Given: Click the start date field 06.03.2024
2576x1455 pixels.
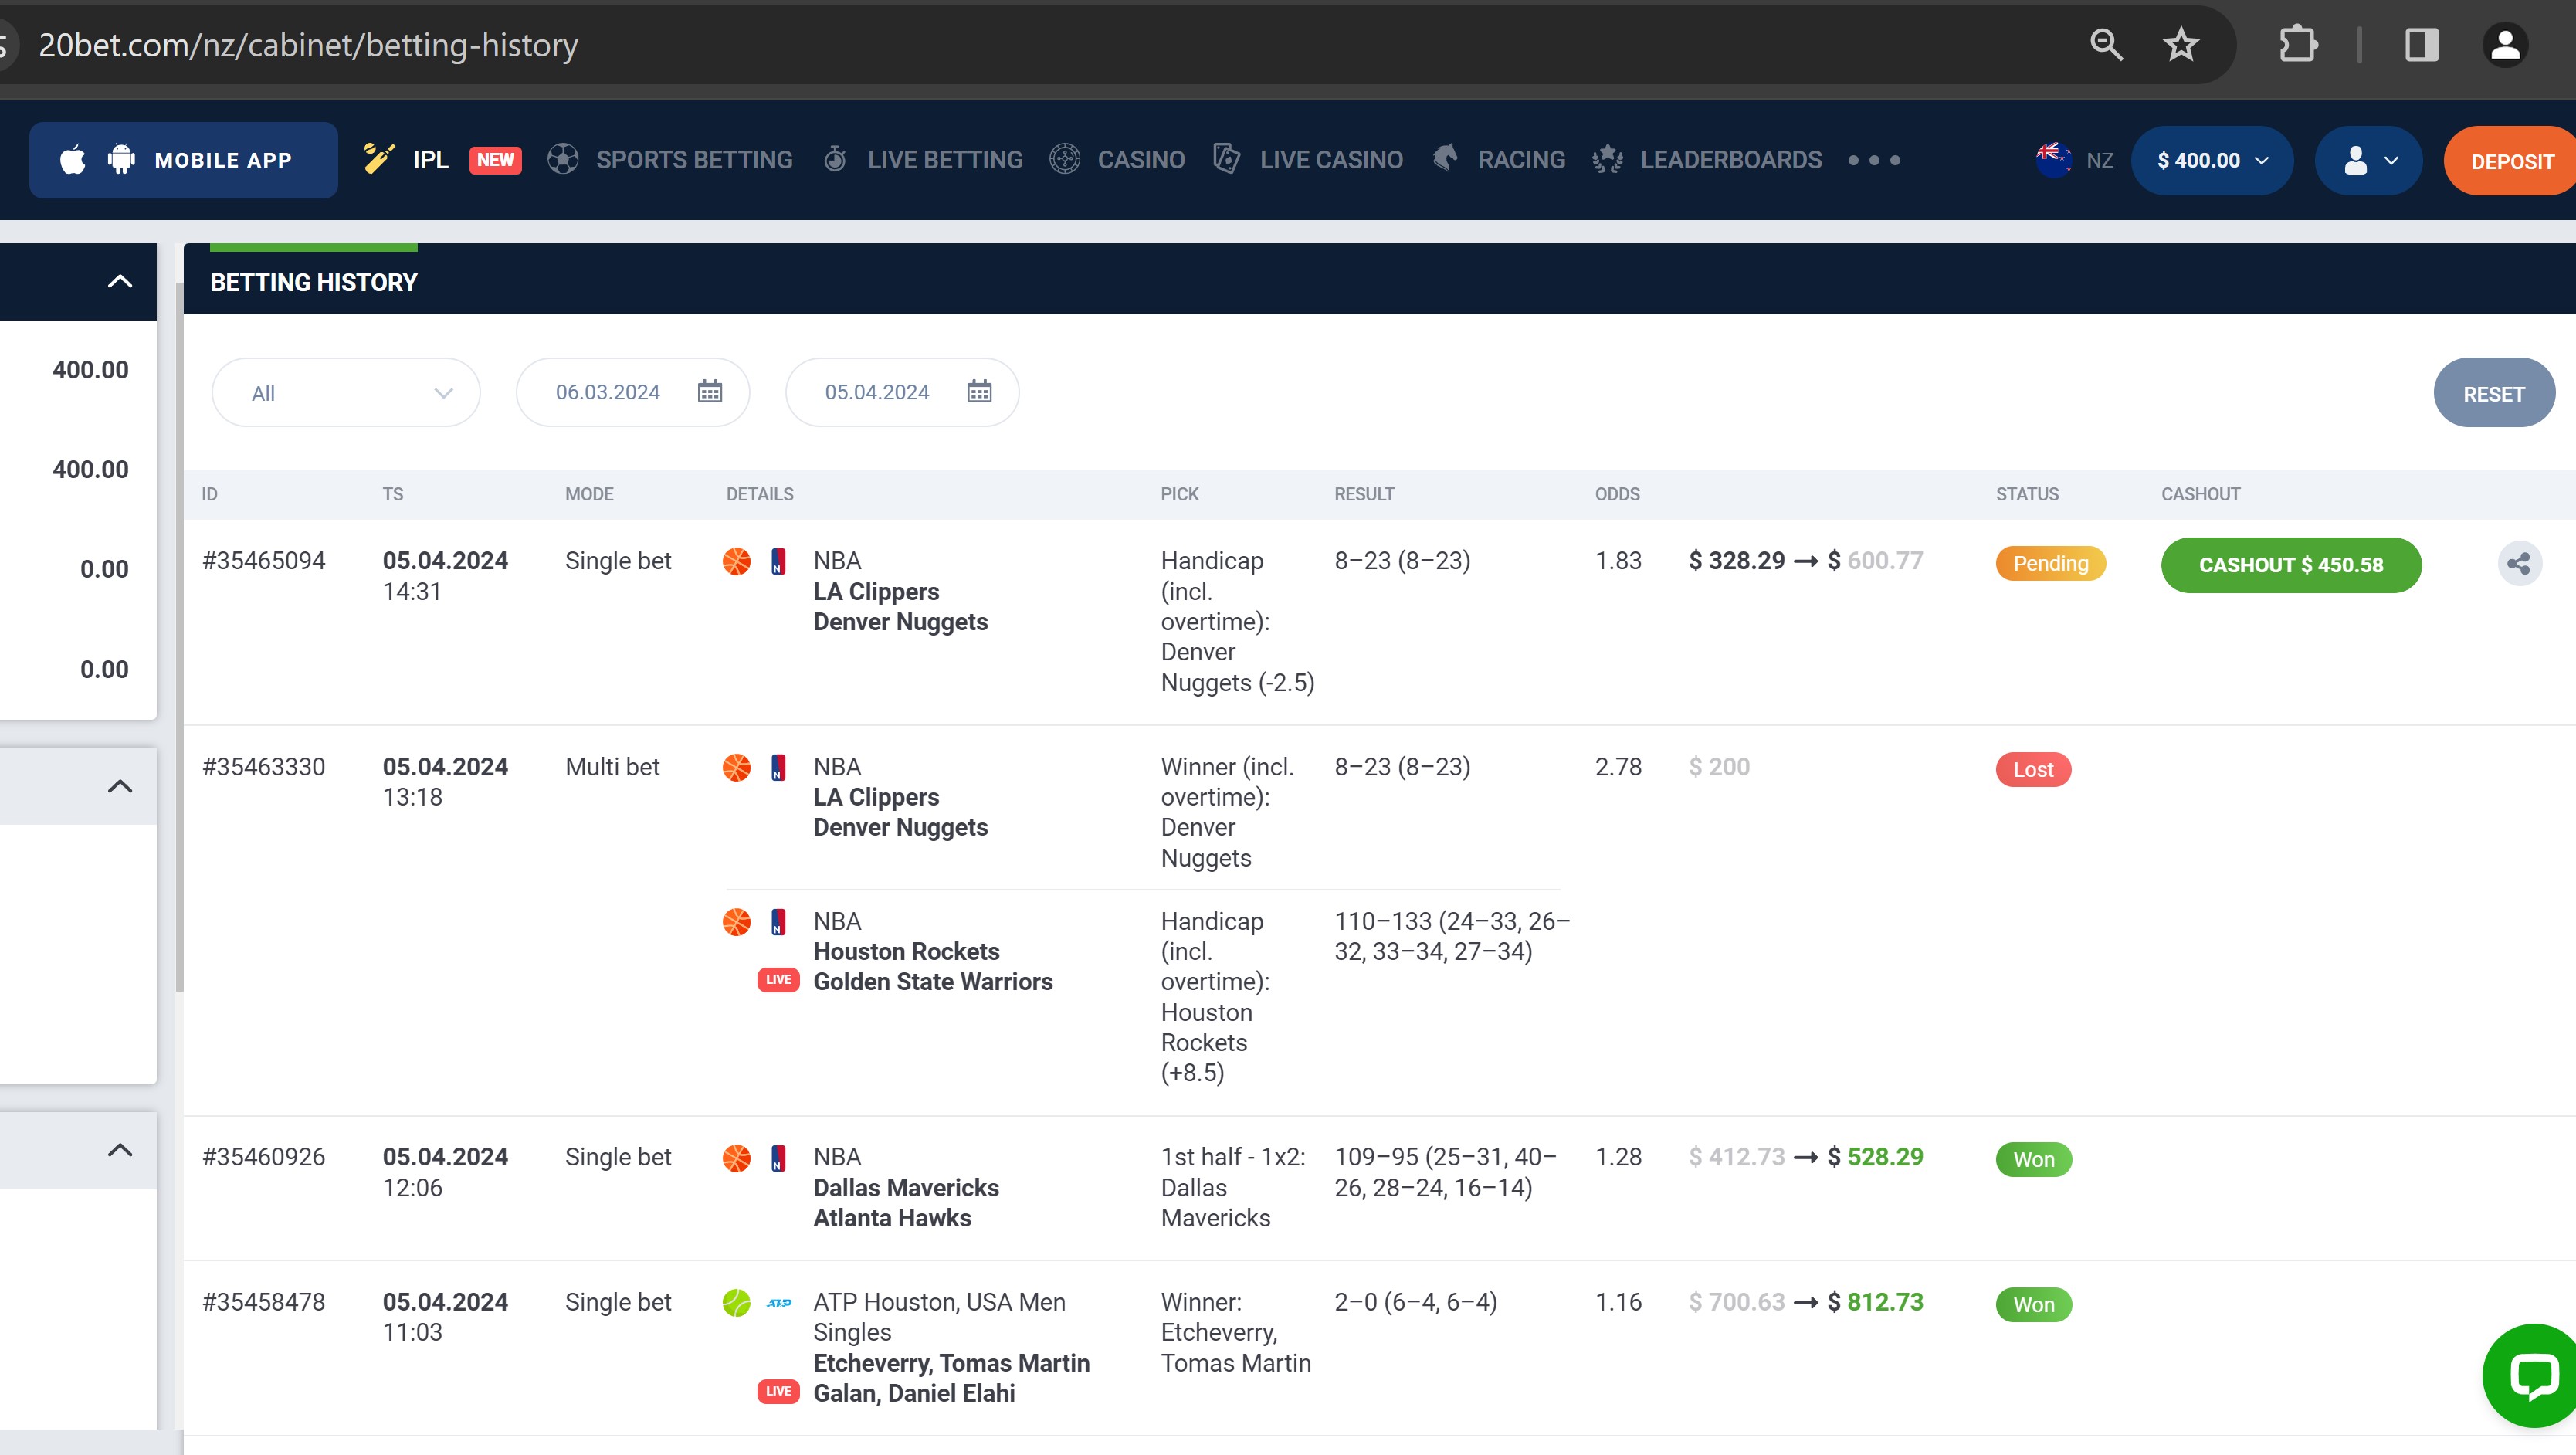Looking at the screenshot, I should pyautogui.click(x=632, y=392).
